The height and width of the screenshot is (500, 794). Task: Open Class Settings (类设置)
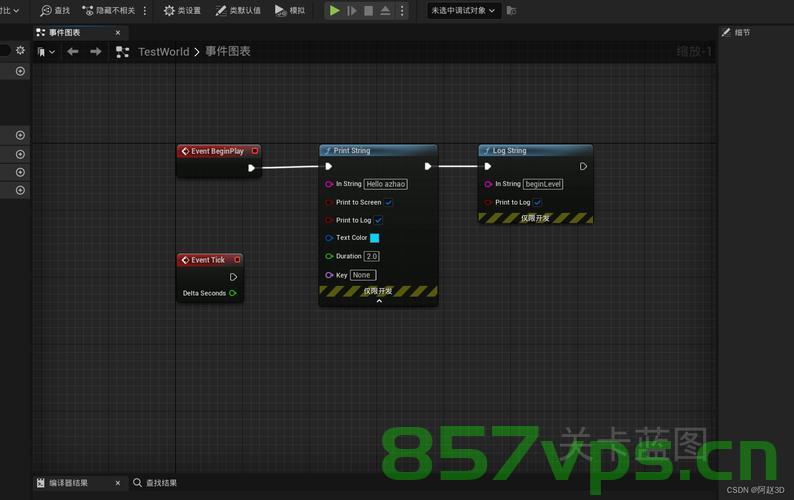click(x=182, y=10)
